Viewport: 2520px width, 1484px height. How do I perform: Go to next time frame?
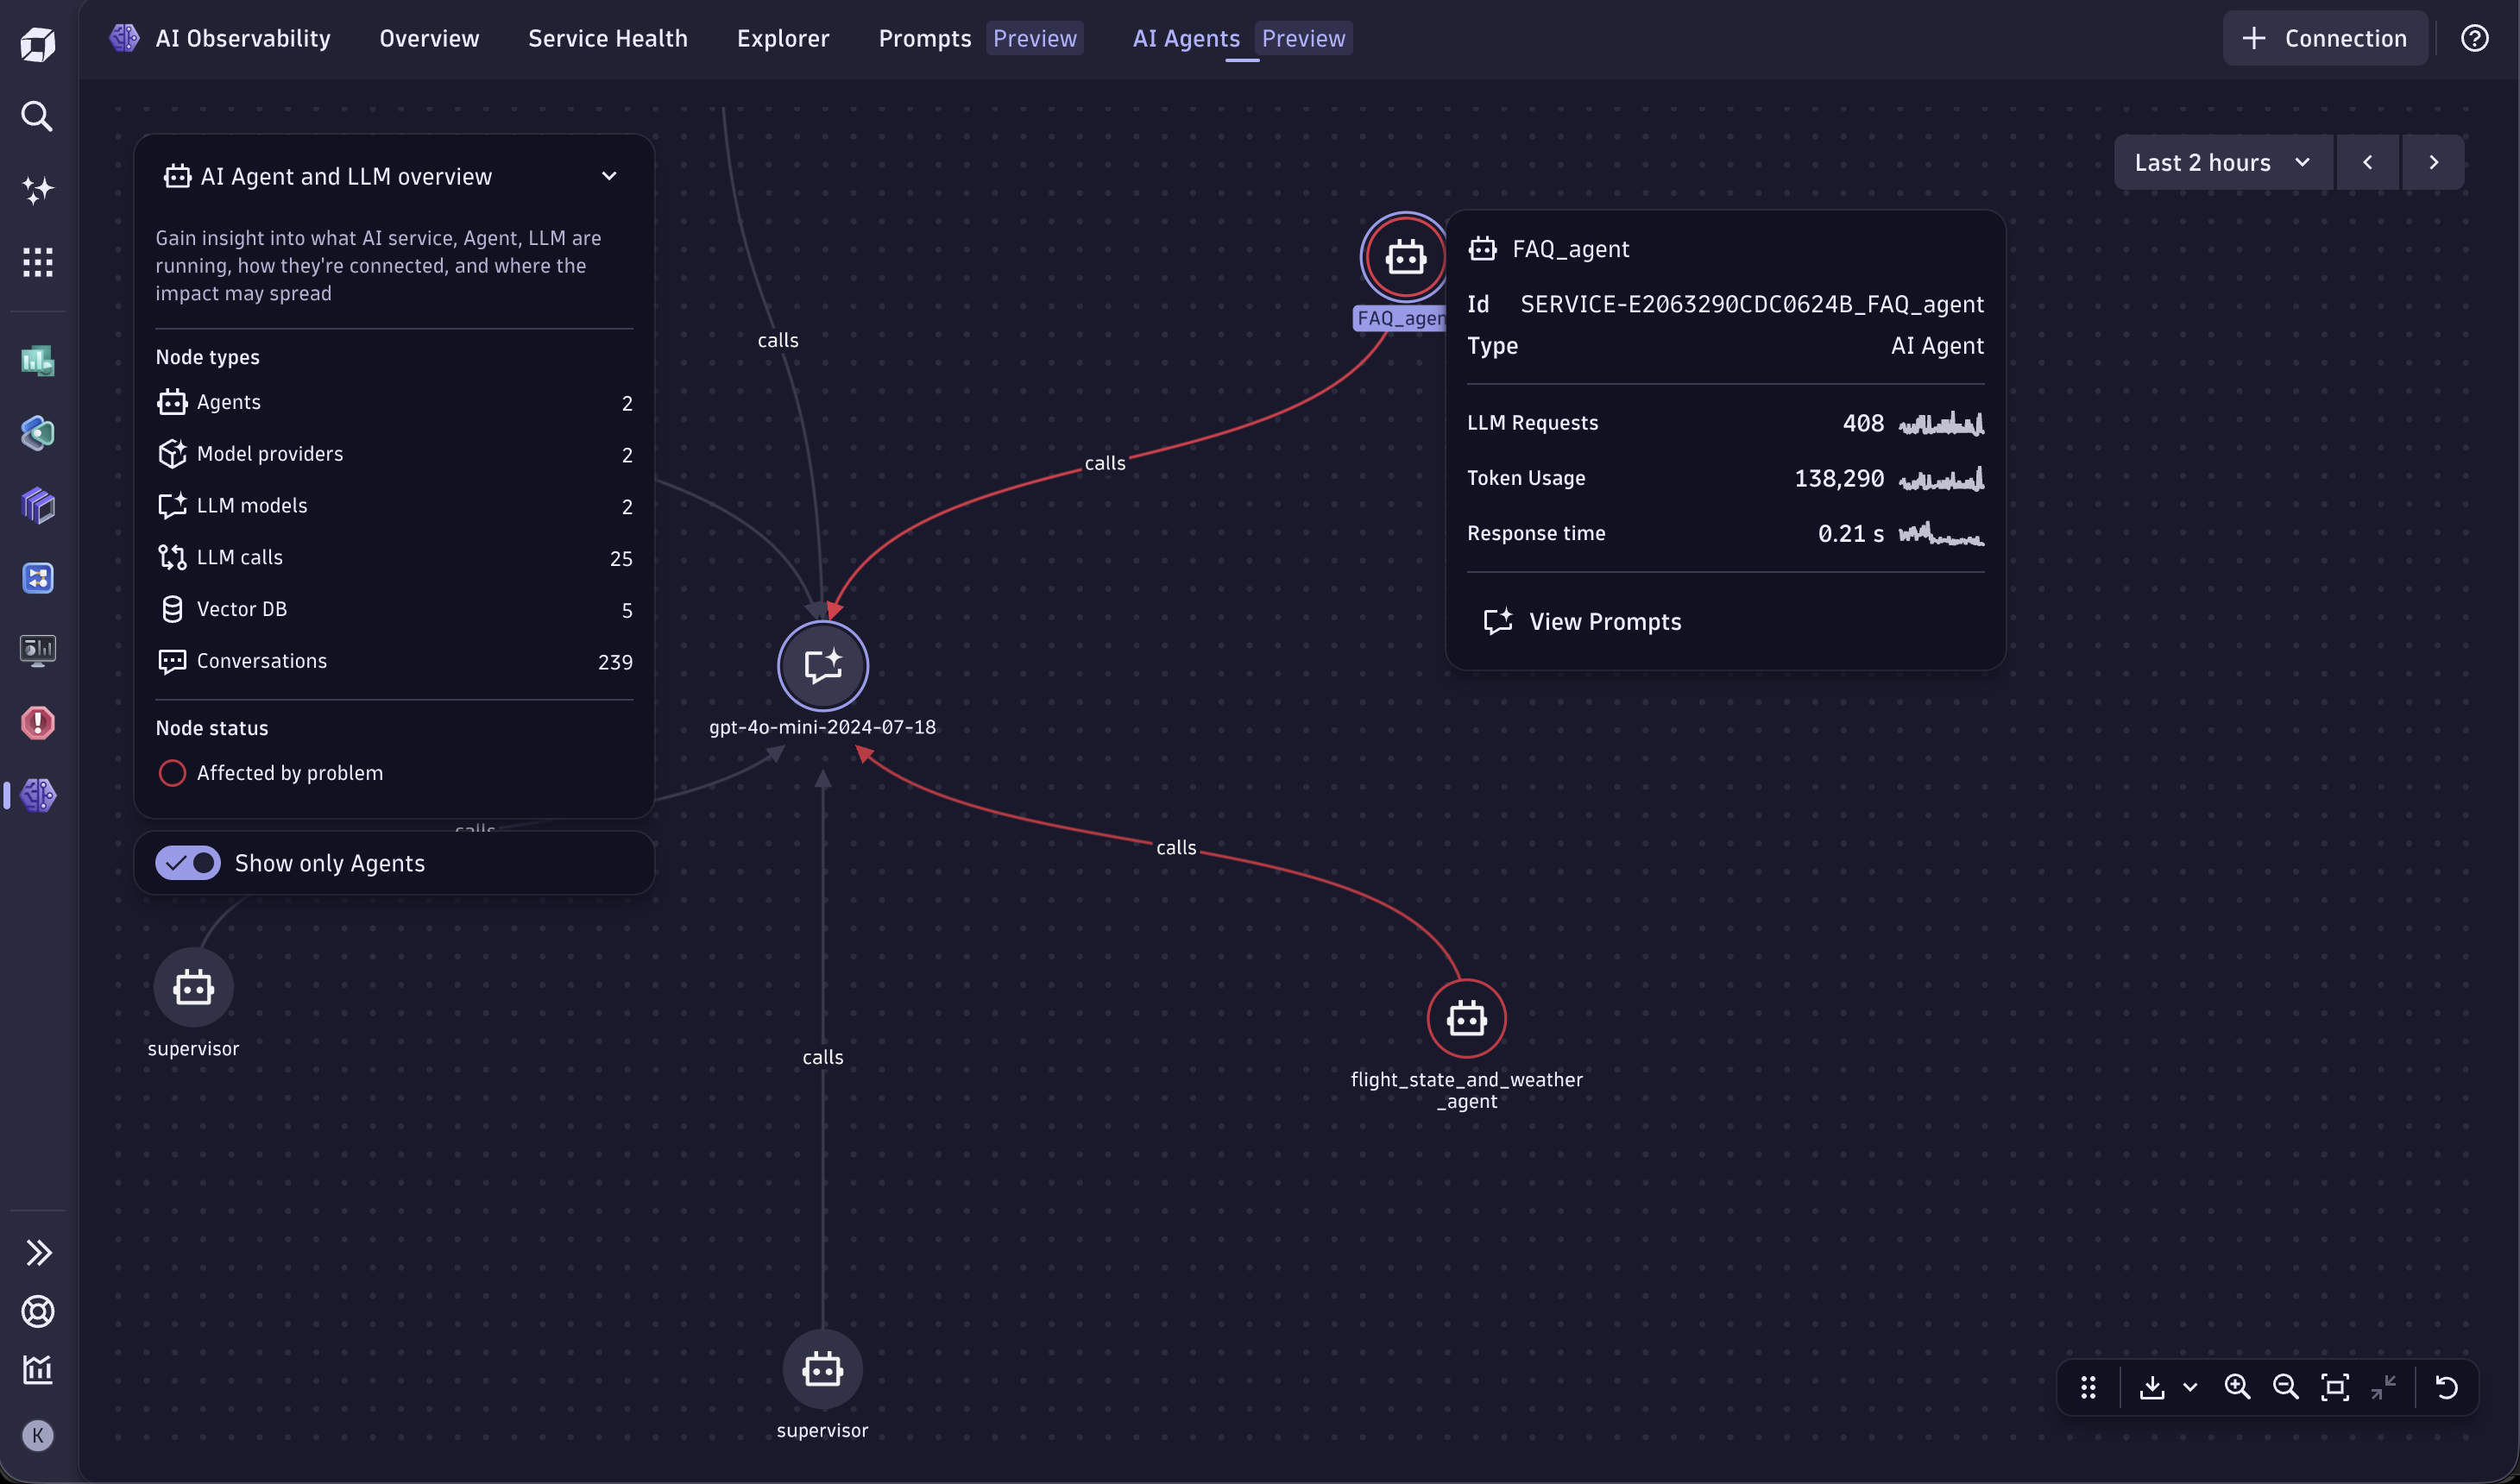tap(2433, 162)
